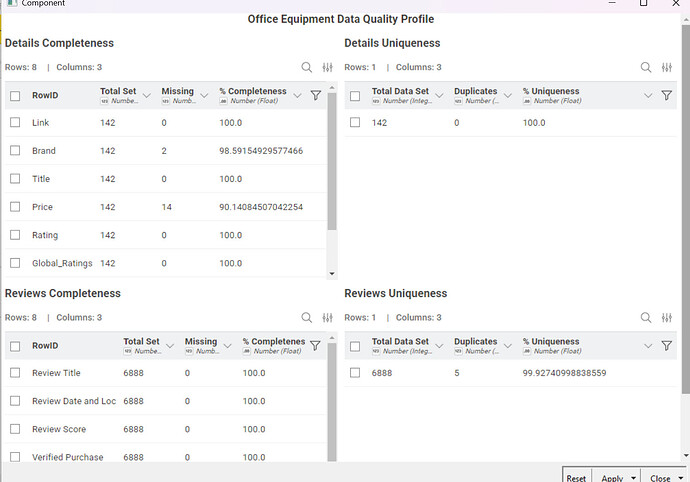Click search icon in Reviews Completeness table
Image resolution: width=690 pixels, height=482 pixels.
click(x=307, y=318)
